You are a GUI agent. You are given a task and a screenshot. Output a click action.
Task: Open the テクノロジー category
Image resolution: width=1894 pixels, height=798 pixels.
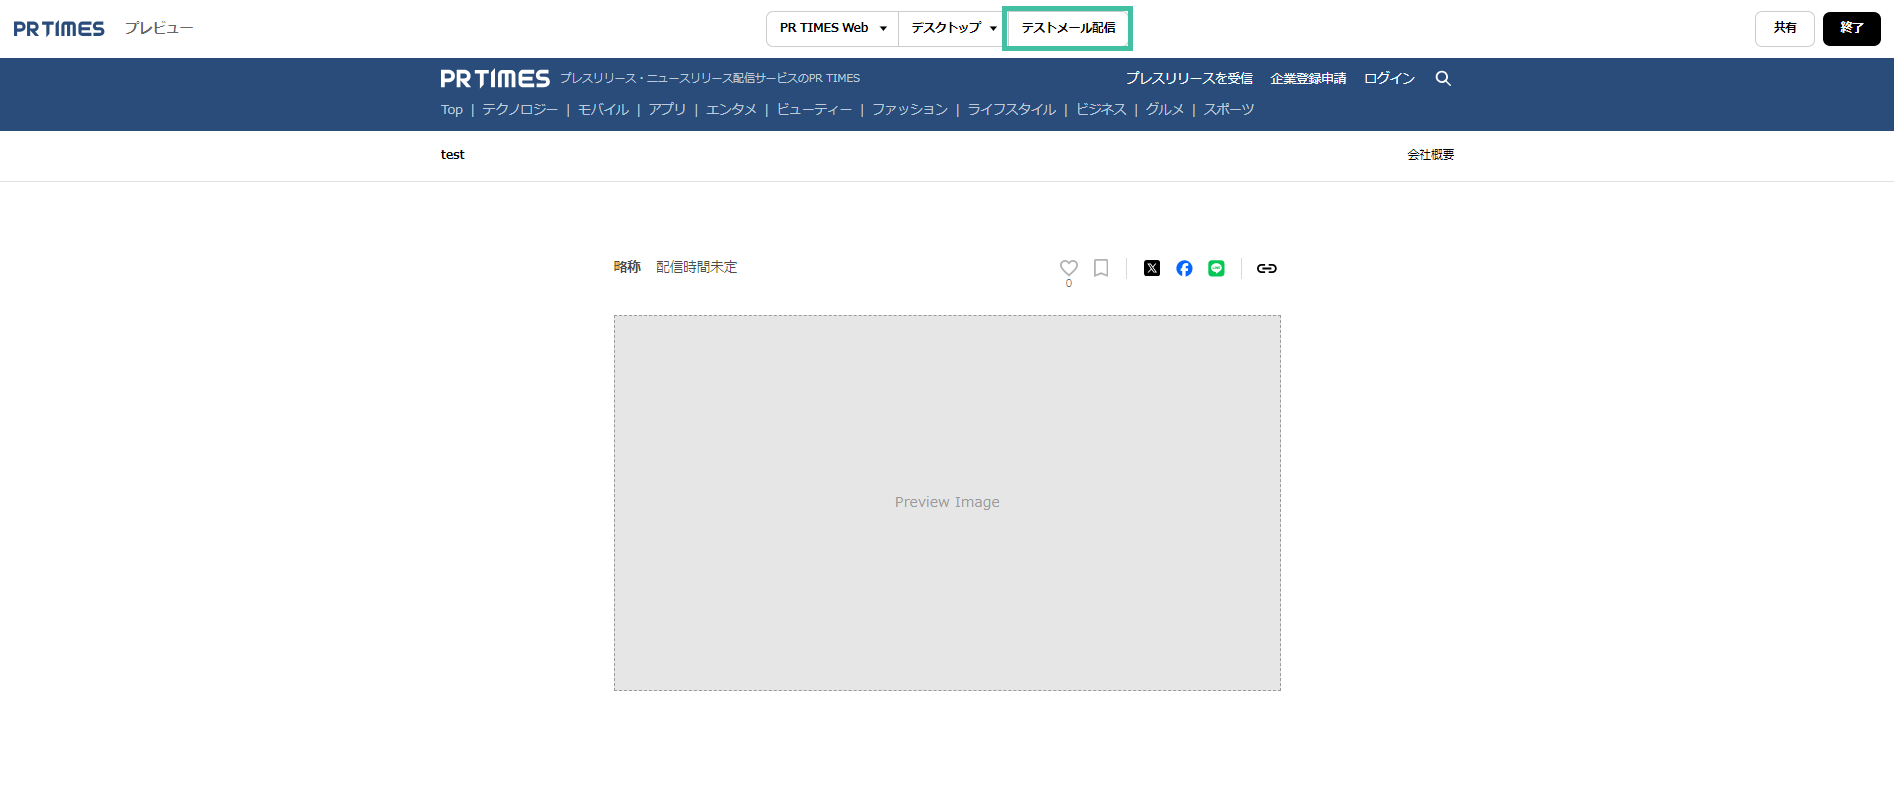pyautogui.click(x=520, y=110)
